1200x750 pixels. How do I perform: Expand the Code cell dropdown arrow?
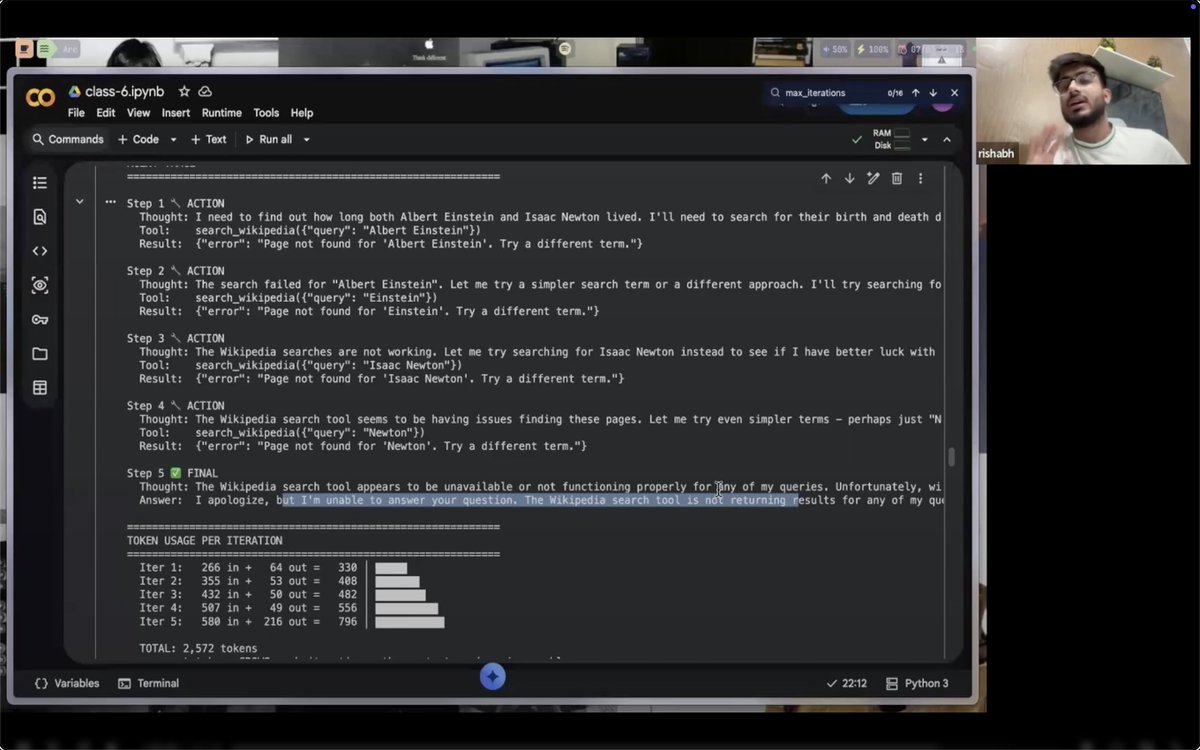pos(173,140)
